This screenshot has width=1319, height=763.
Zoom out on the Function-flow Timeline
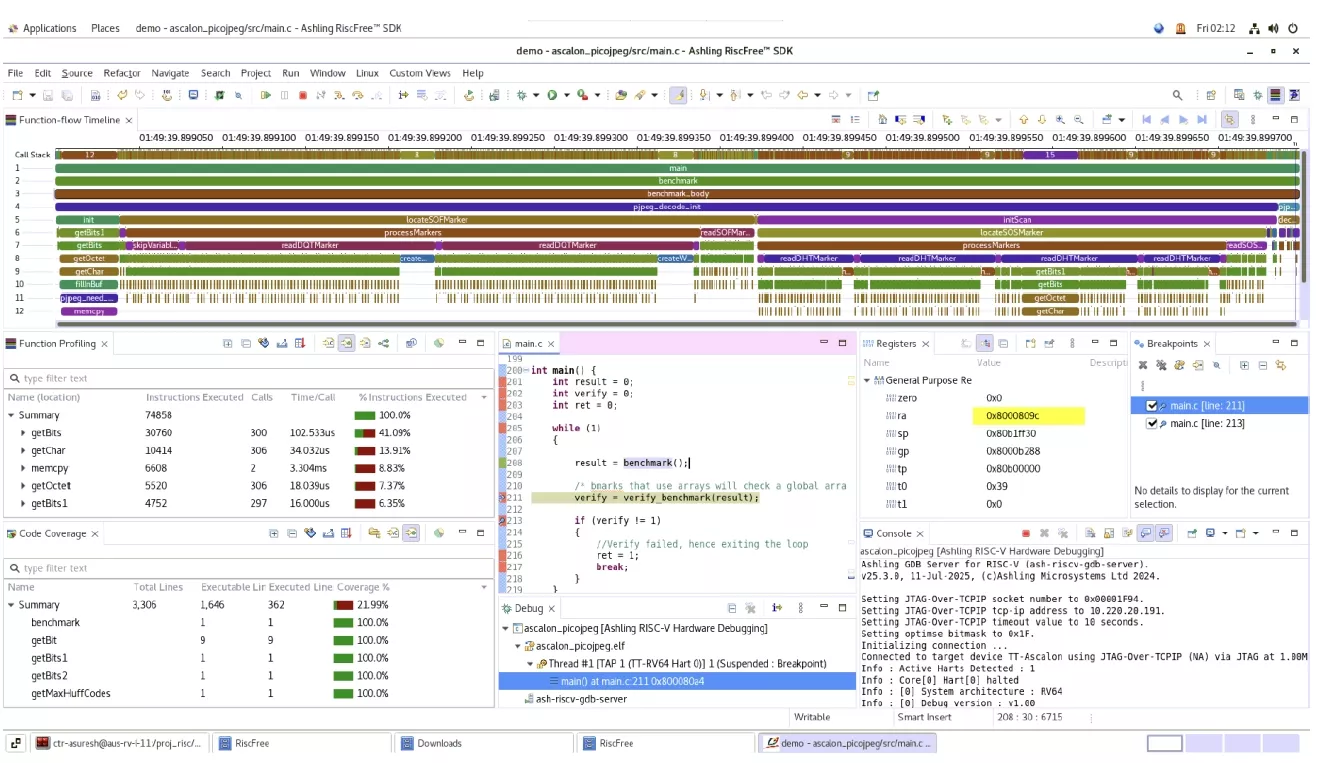click(1078, 119)
